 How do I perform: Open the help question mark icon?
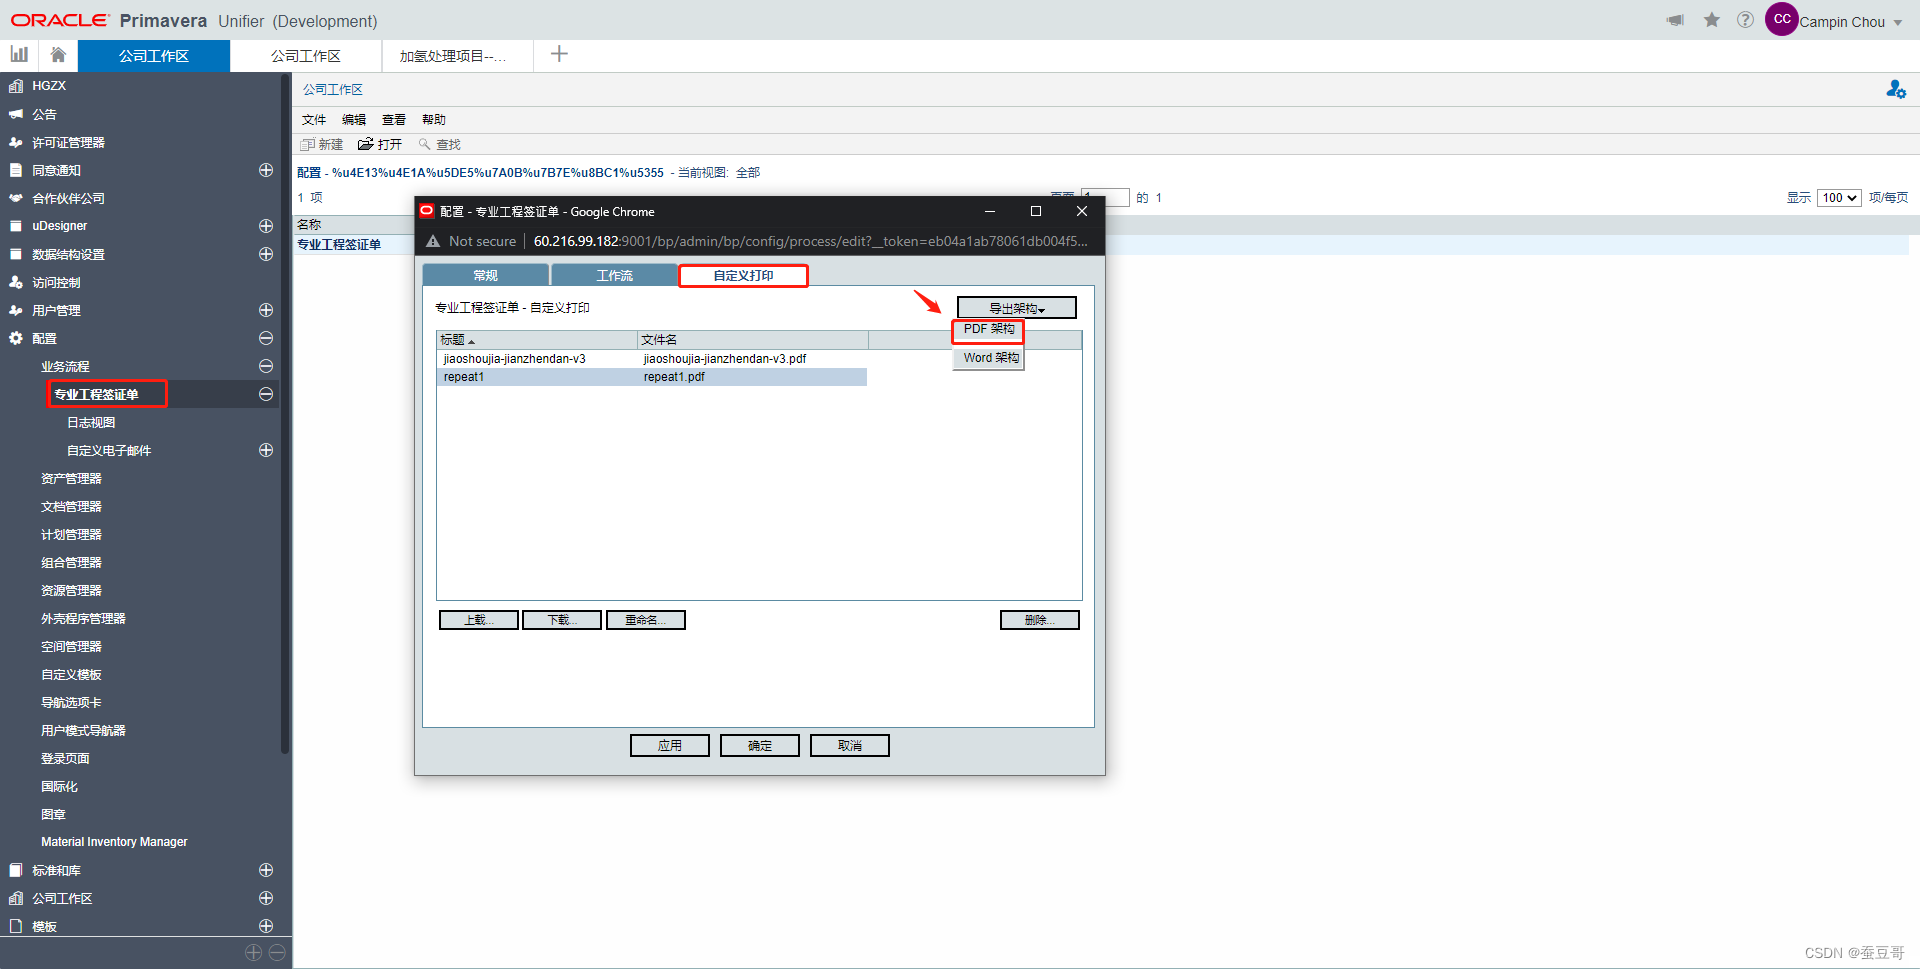point(1745,21)
